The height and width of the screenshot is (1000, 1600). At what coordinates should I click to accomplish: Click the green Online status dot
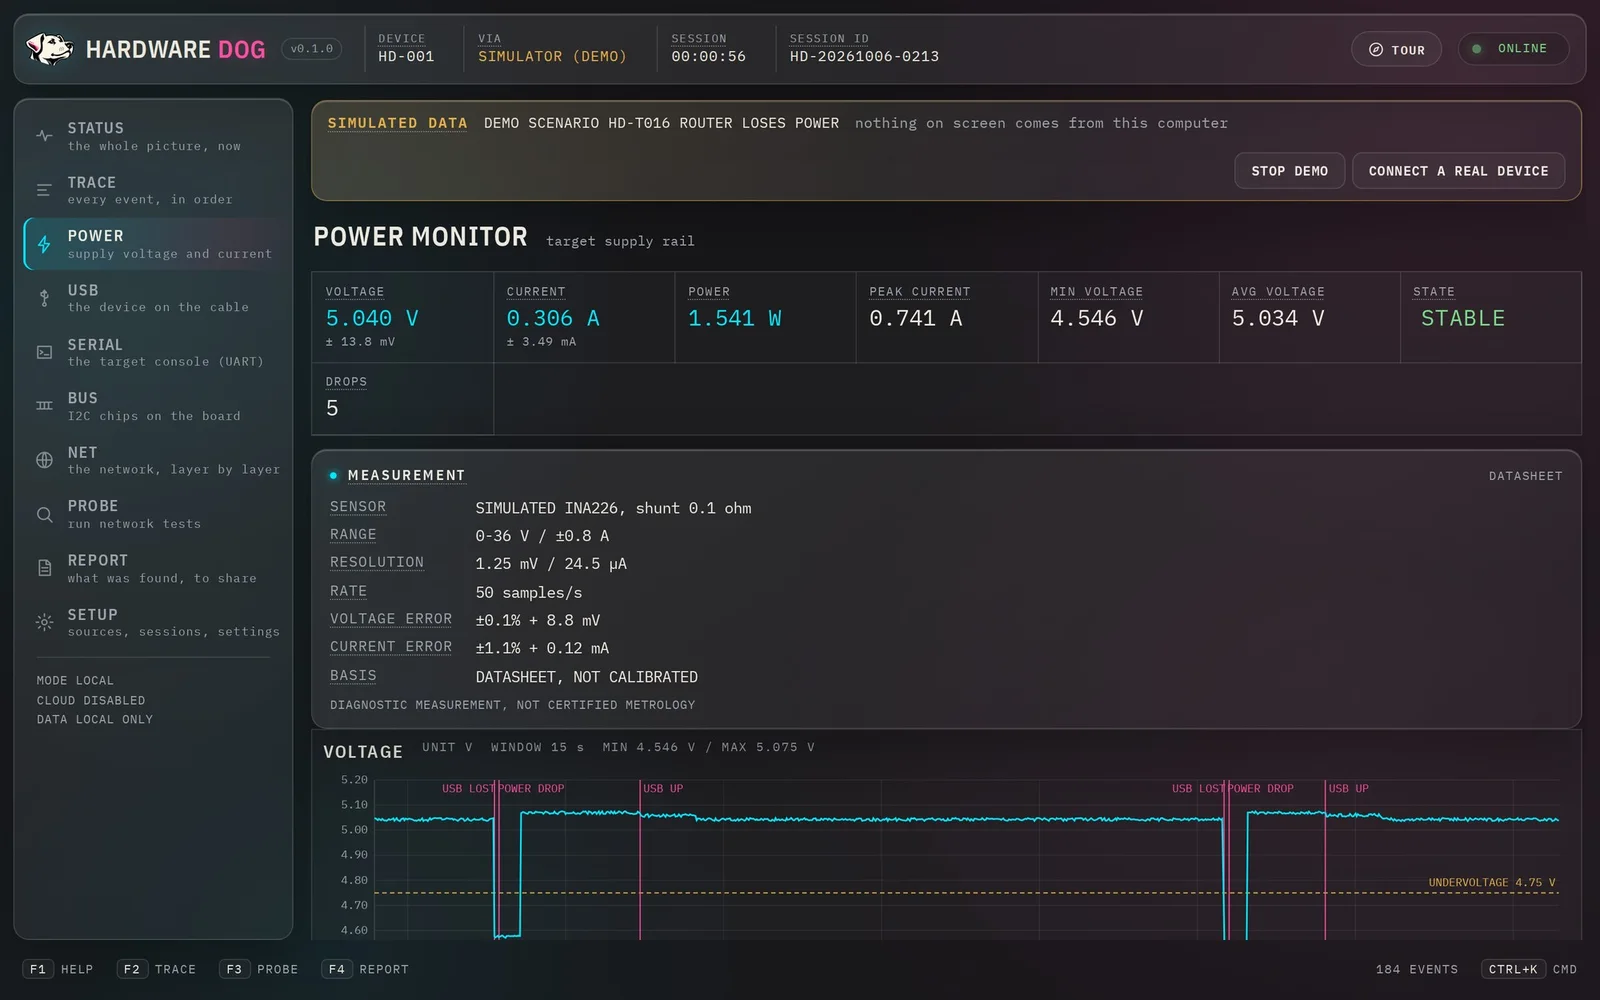(1477, 49)
